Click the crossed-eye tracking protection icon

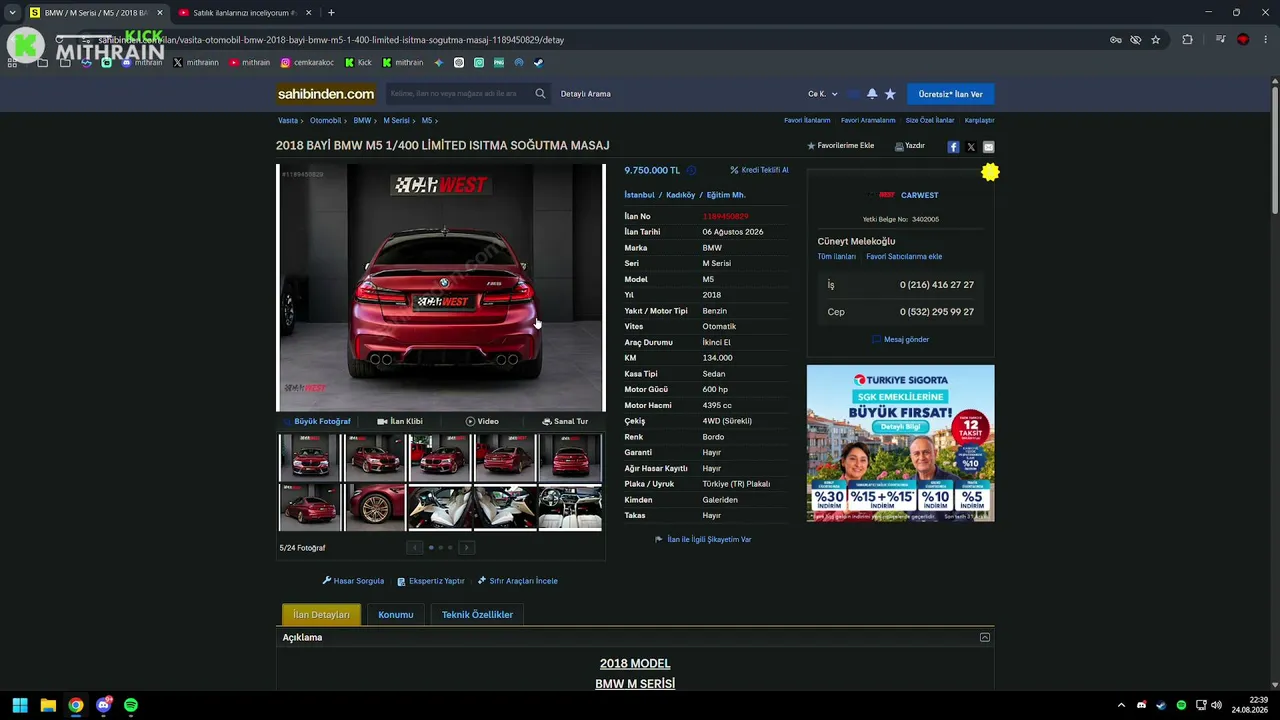point(1136,40)
